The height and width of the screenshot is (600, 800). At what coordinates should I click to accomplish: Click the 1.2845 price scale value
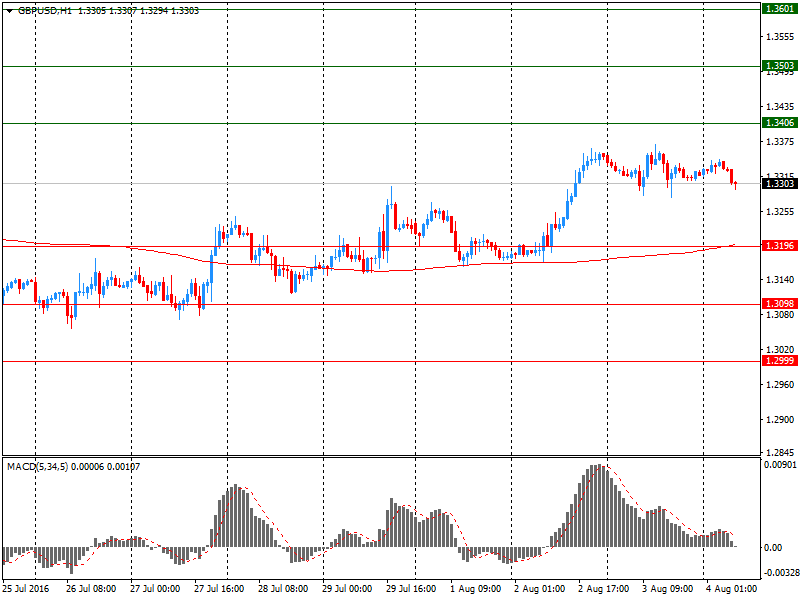coord(780,452)
